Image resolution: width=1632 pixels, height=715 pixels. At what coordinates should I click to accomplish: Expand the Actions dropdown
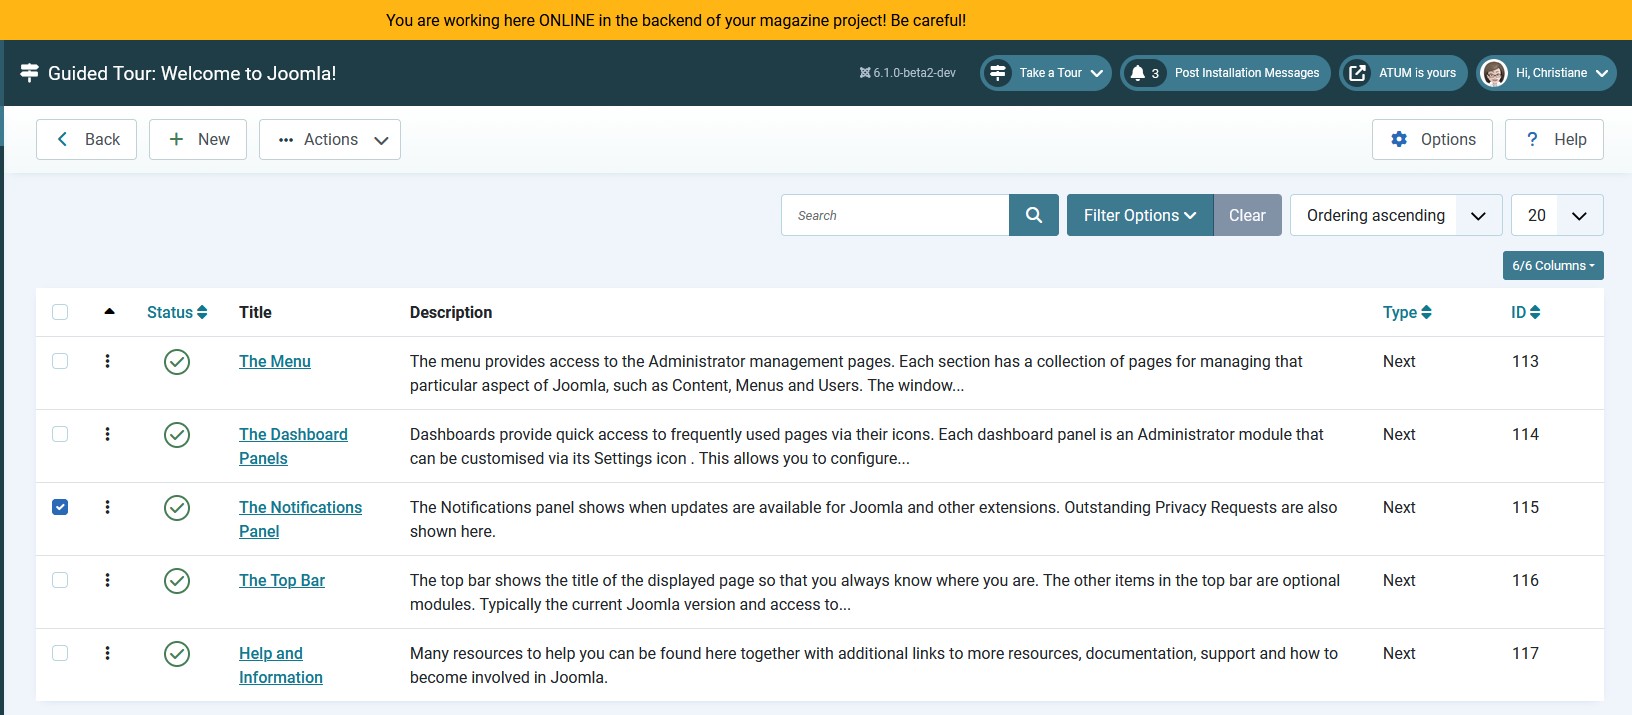point(330,140)
